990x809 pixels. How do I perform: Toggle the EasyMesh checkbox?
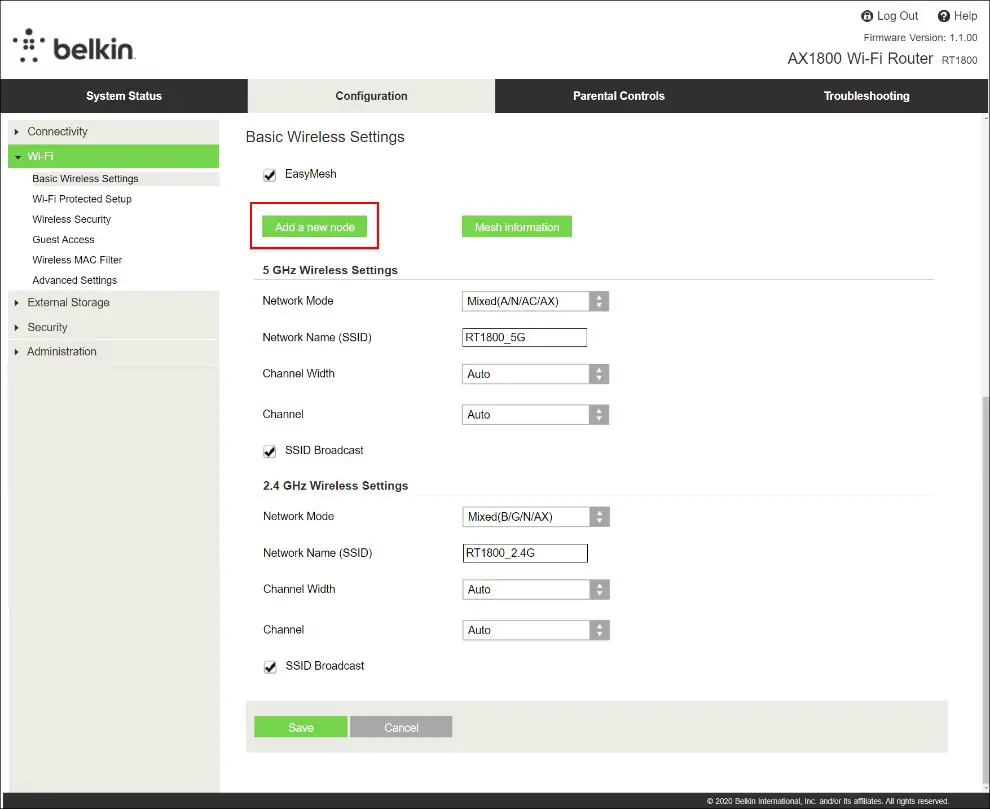[270, 175]
